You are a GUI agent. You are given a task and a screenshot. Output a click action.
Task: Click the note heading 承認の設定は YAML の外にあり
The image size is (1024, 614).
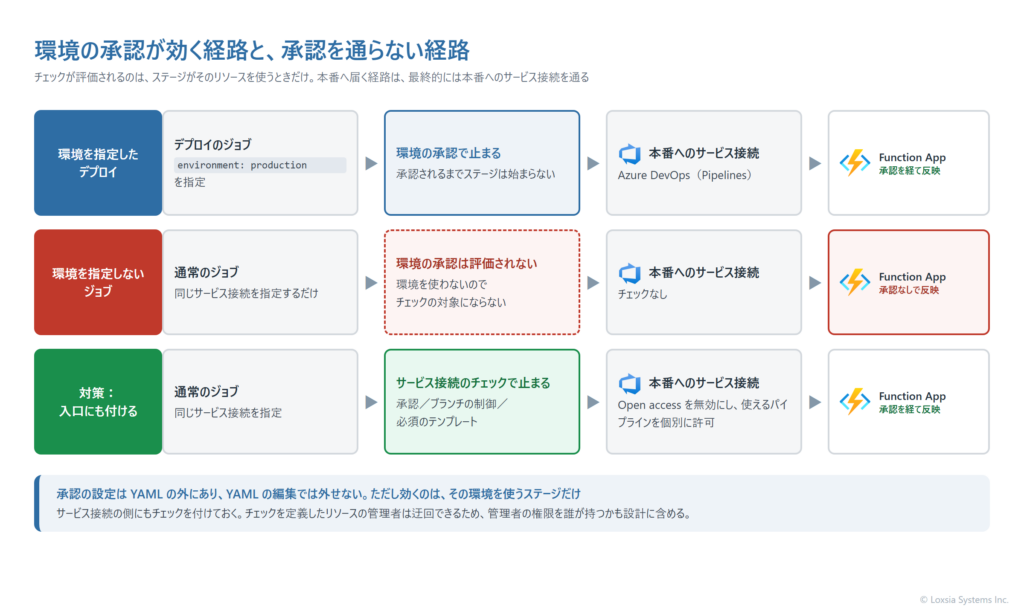point(318,494)
